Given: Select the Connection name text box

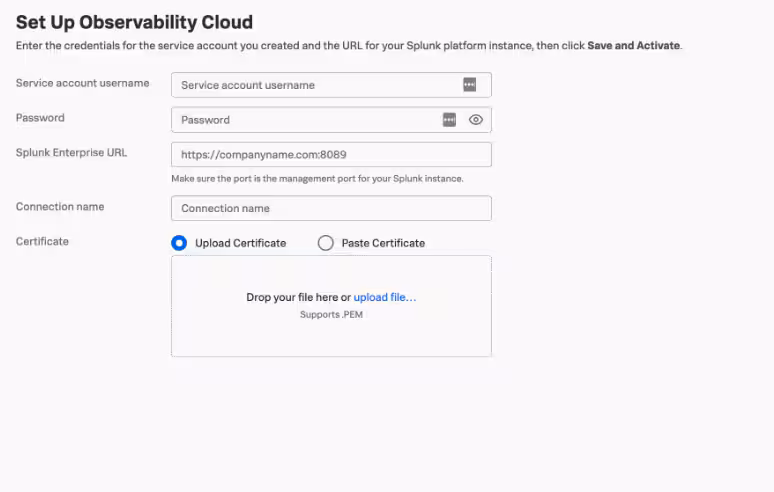Looking at the screenshot, I should pos(331,208).
